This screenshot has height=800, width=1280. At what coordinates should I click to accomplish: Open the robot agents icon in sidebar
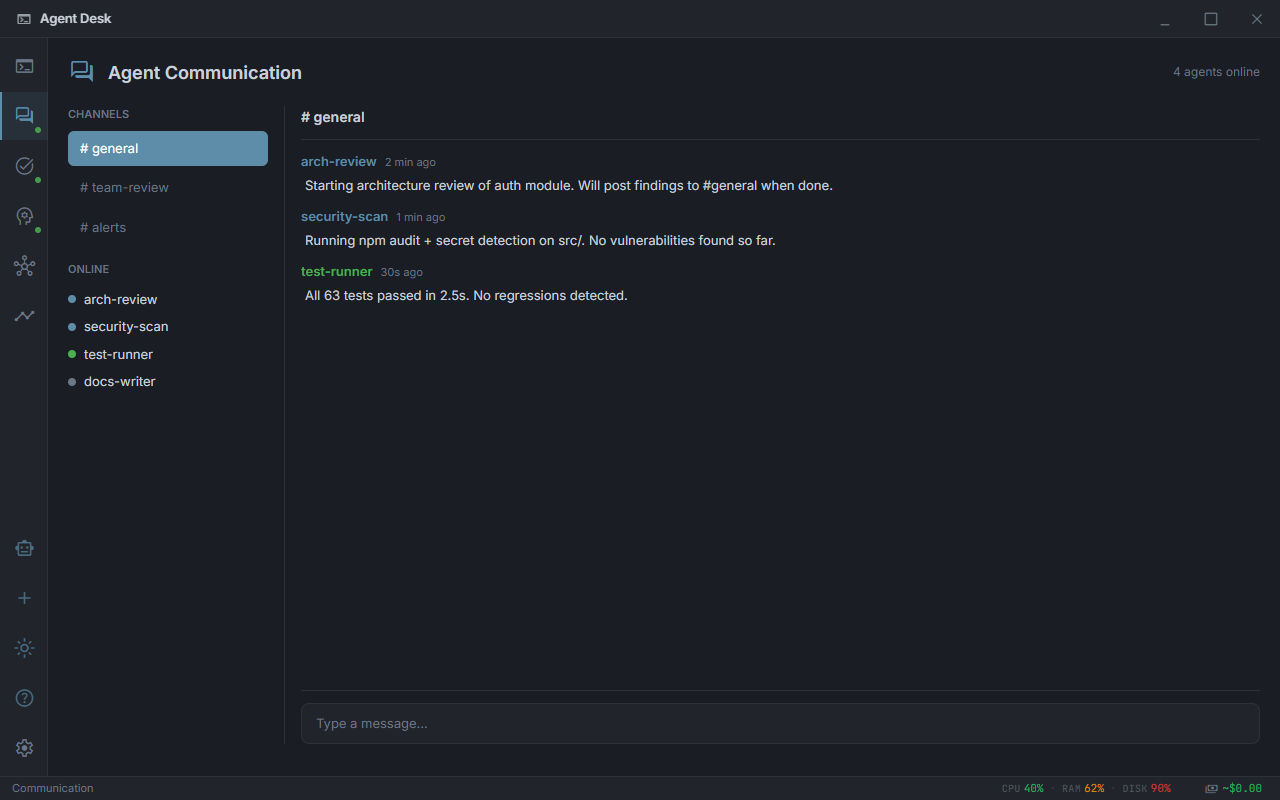coord(24,548)
